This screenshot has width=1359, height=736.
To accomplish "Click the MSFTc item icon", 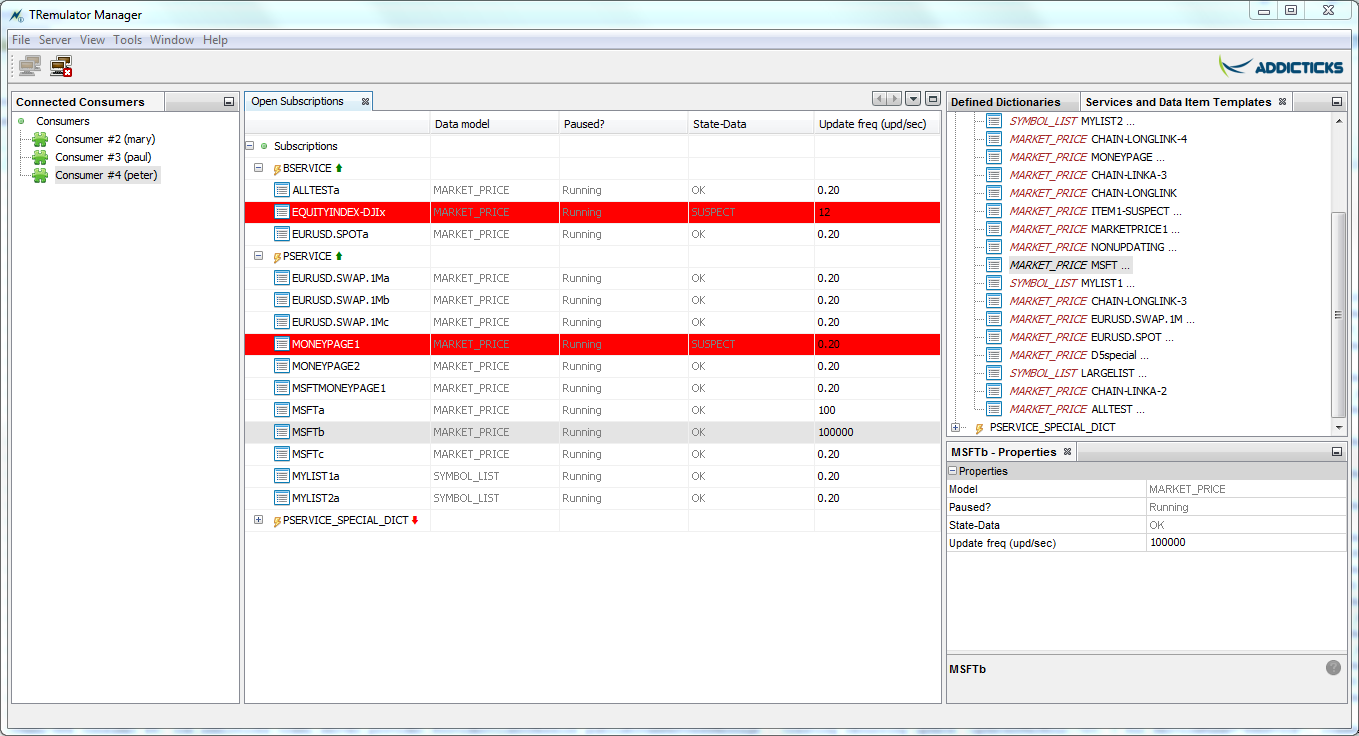I will coord(282,454).
